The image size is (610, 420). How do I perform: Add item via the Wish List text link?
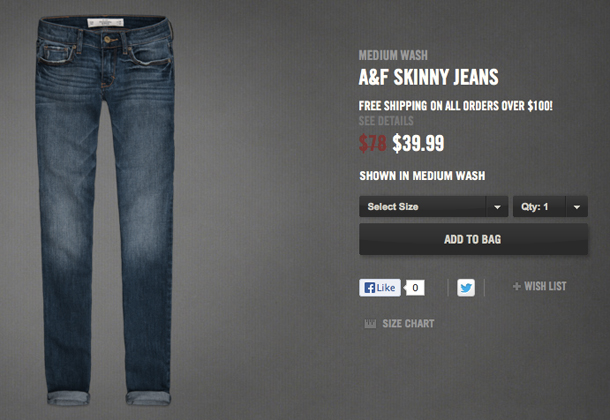point(545,286)
